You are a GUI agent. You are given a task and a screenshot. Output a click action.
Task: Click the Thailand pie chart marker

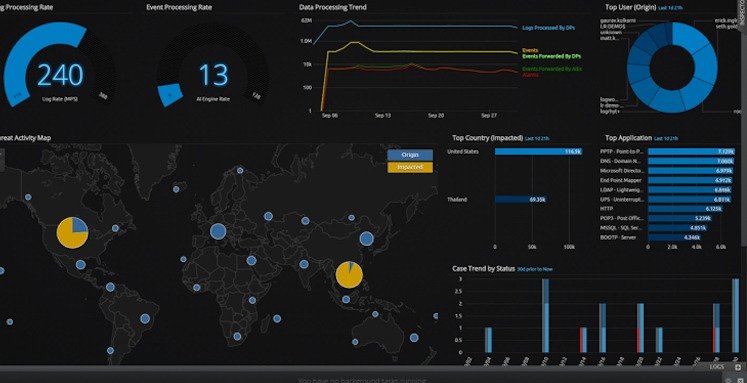pyautogui.click(x=349, y=275)
